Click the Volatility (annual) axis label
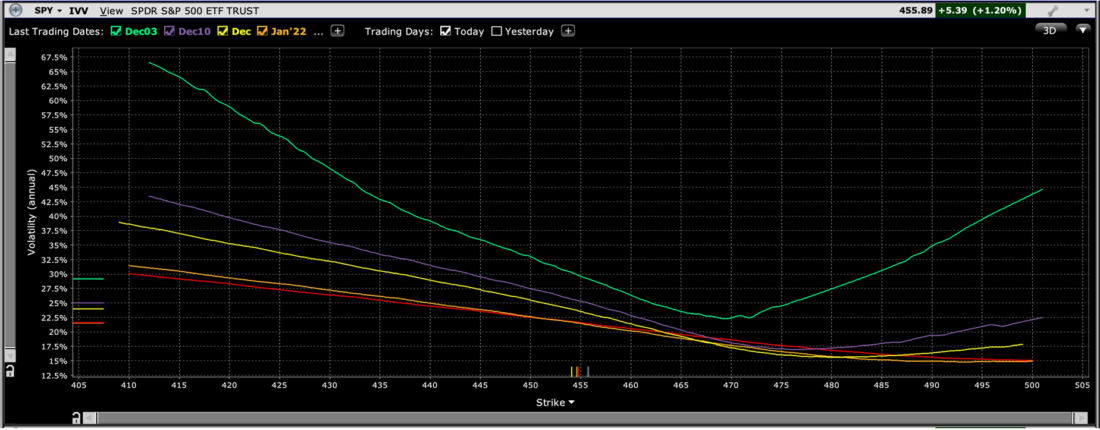This screenshot has height=430, width=1100. click(32, 215)
